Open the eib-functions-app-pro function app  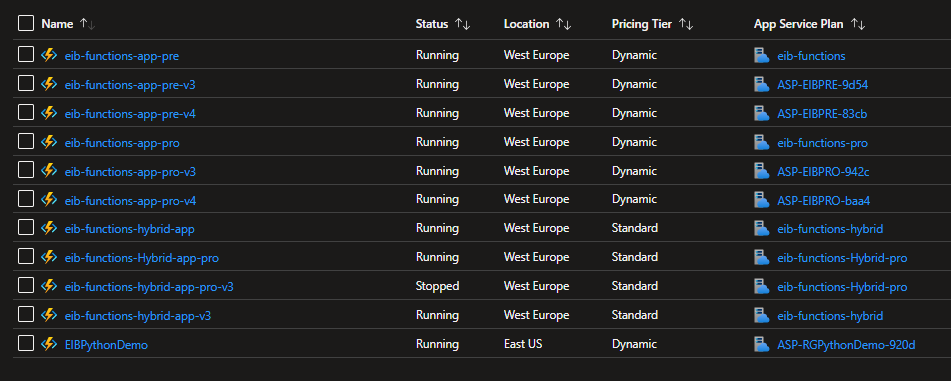pyautogui.click(x=123, y=143)
